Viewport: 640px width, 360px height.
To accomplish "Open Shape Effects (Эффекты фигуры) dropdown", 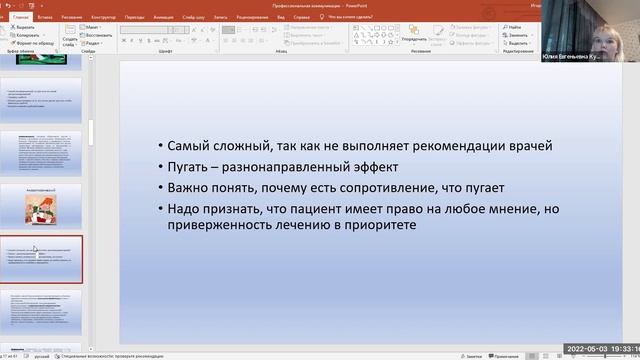I will [471, 43].
